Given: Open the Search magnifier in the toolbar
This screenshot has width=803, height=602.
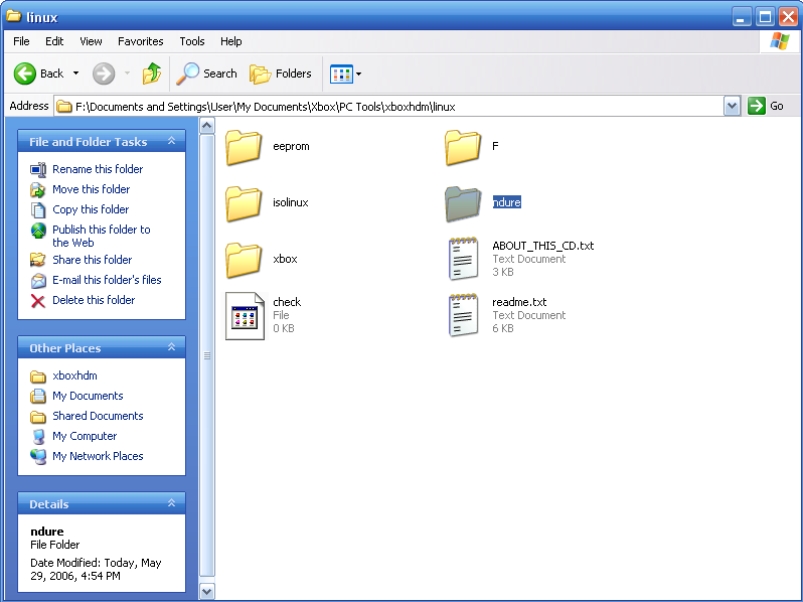Looking at the screenshot, I should pyautogui.click(x=187, y=73).
